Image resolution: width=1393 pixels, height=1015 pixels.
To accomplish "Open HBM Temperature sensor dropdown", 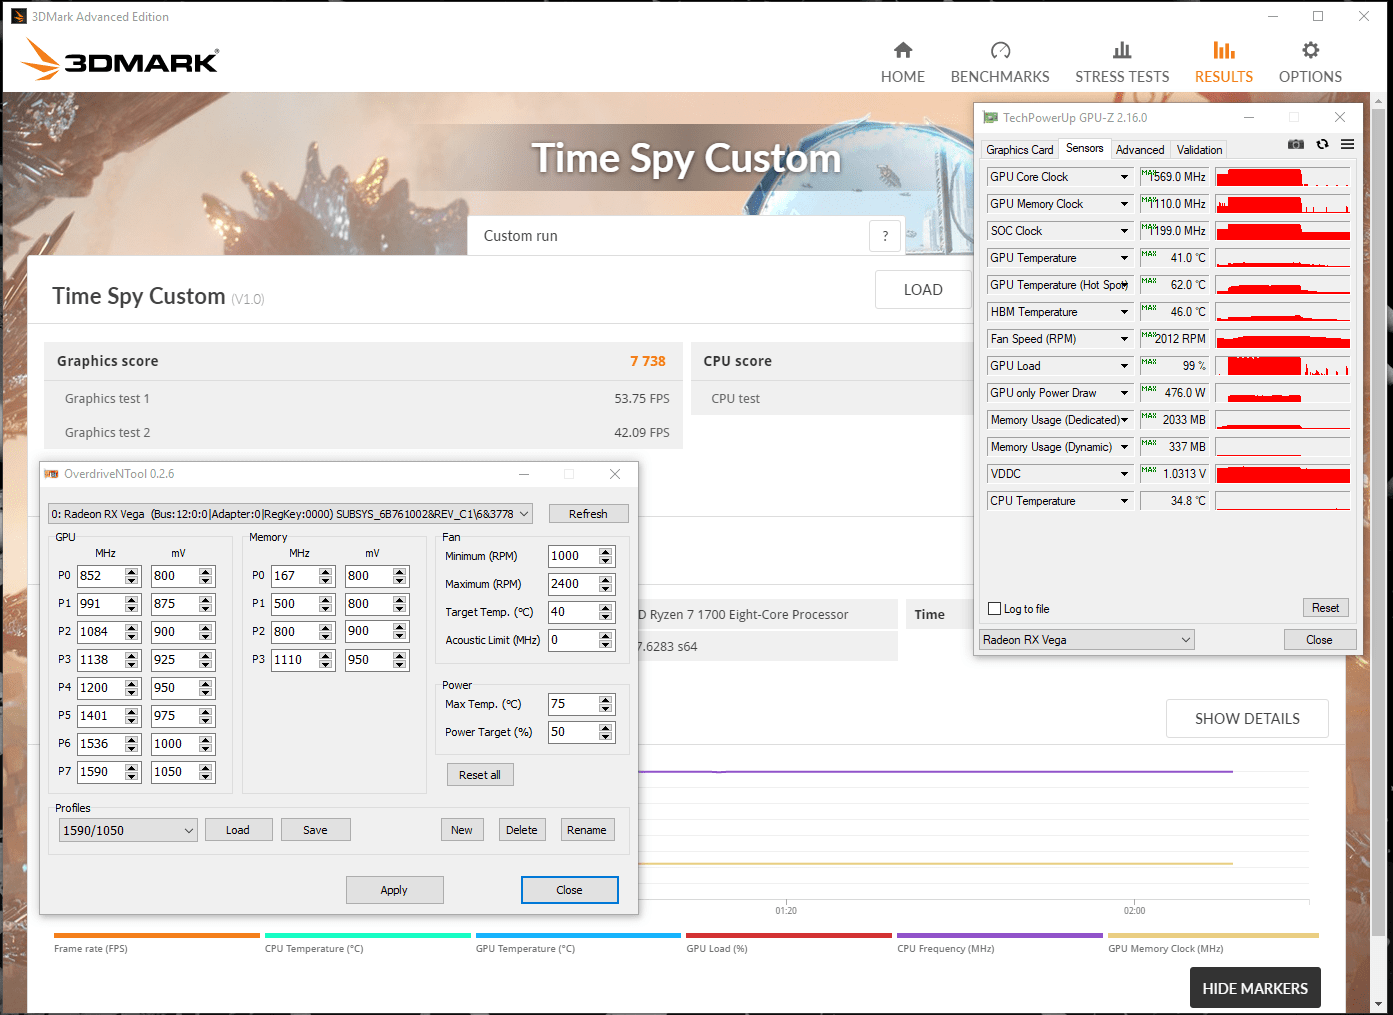I will pyautogui.click(x=1124, y=312).
